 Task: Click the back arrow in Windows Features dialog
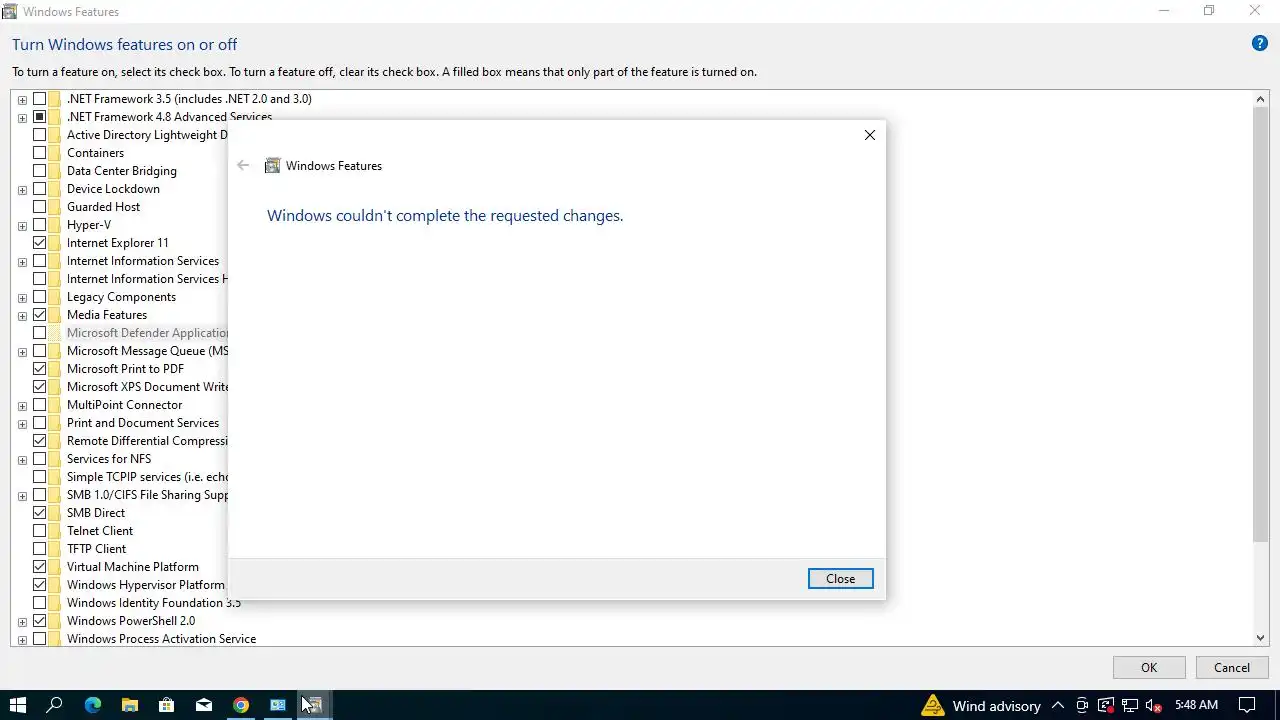click(x=243, y=166)
